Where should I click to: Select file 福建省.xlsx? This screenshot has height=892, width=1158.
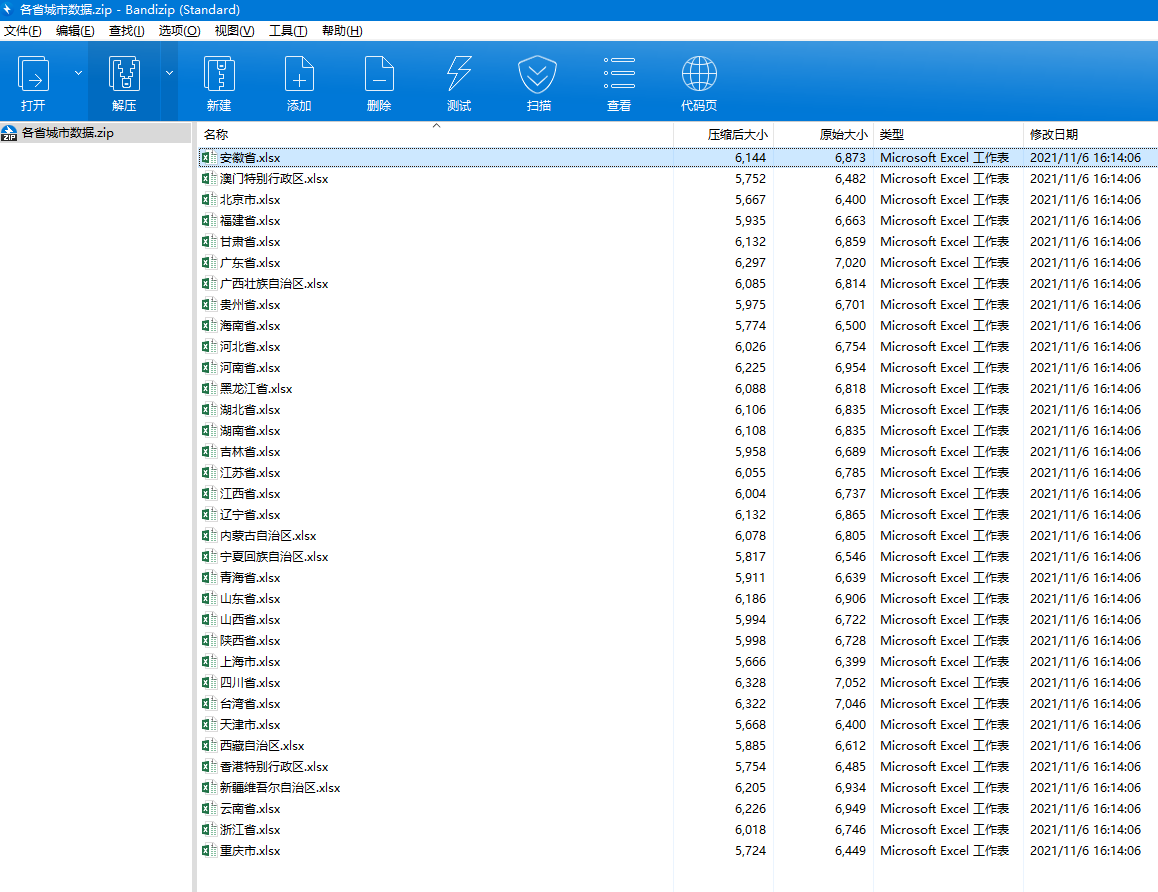click(250, 221)
